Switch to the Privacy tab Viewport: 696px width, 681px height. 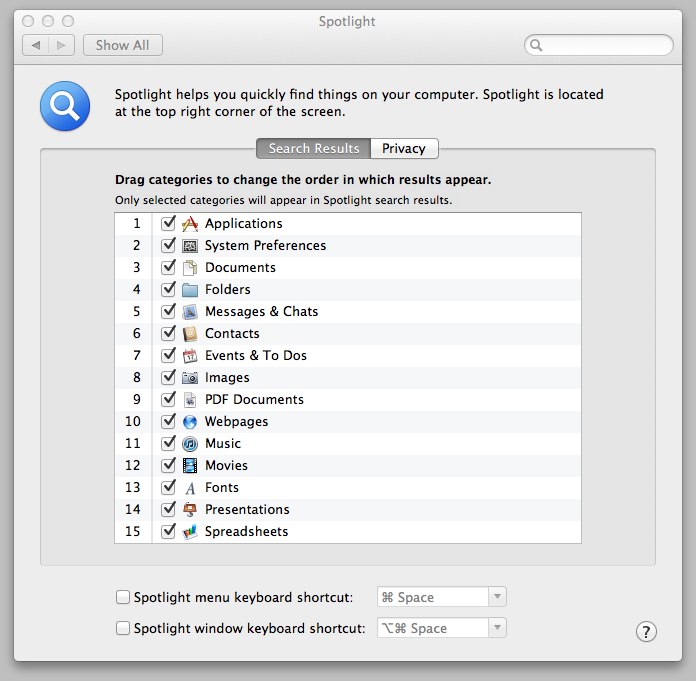404,148
